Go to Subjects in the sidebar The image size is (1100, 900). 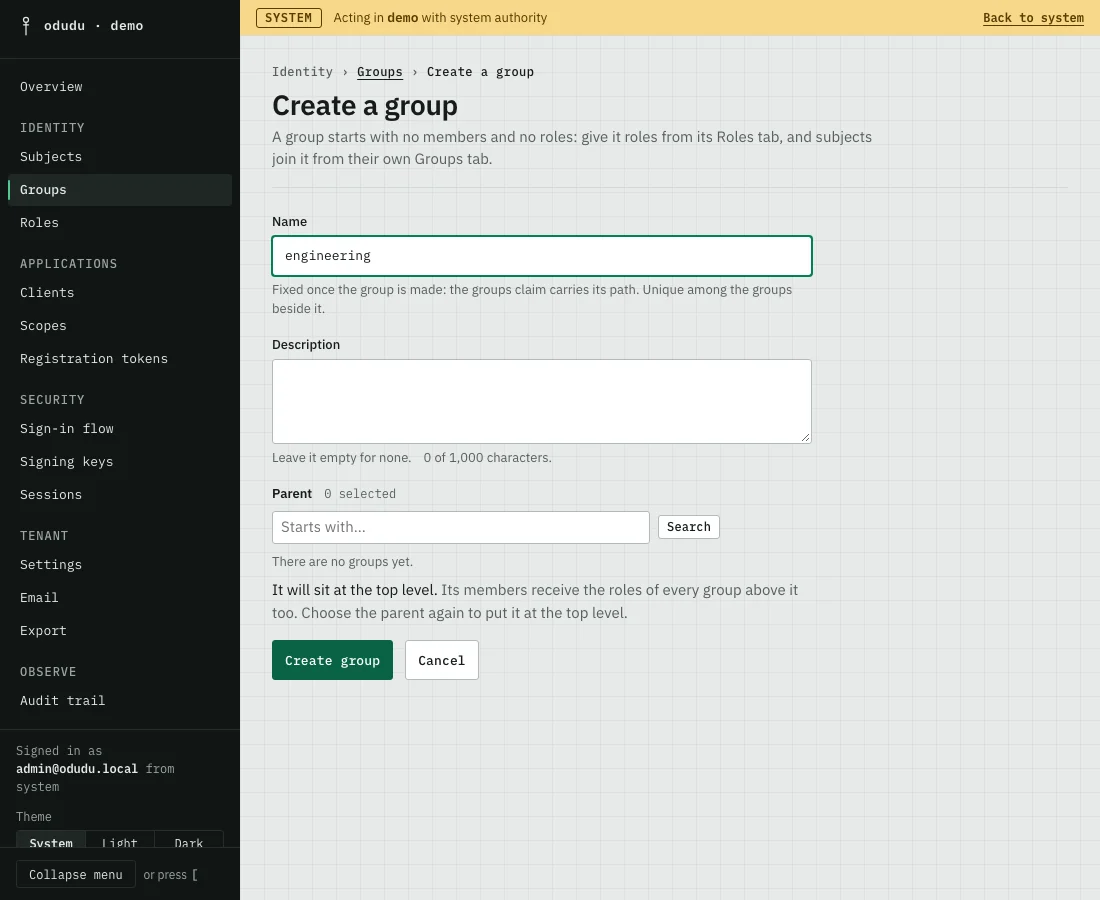[x=120, y=156]
